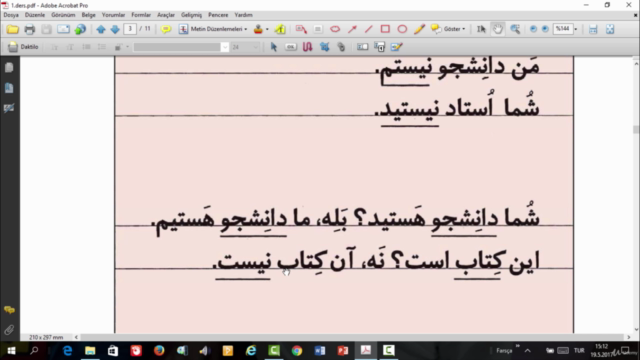Screen dimensions: 640x360
Task: Click the scrolling page display icon
Action: coord(593,29)
